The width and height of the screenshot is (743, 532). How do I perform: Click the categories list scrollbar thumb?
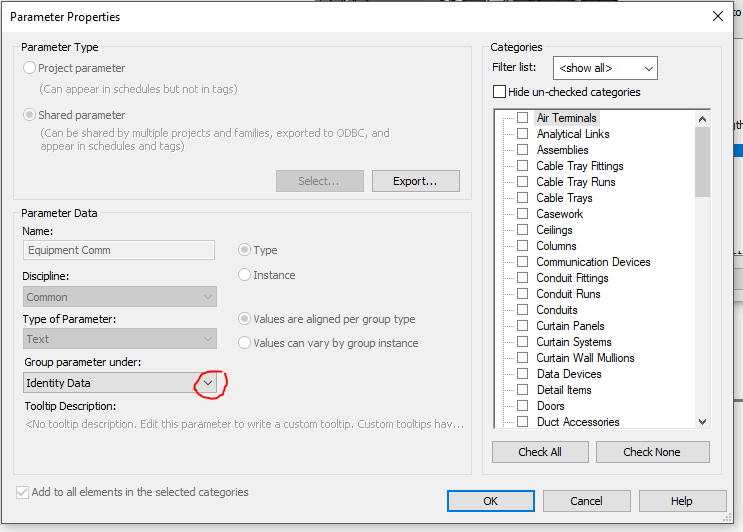[702, 162]
